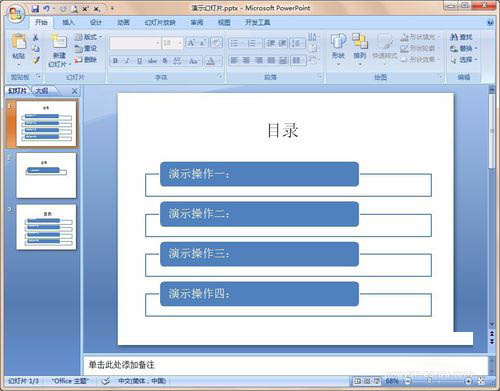Toggle italic formatting

(x=127, y=61)
